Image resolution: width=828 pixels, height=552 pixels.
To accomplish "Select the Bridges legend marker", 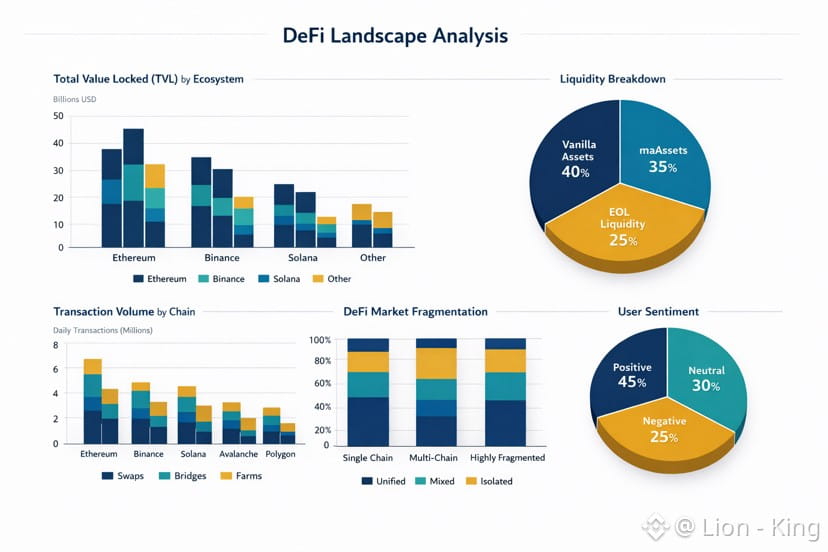I will pyautogui.click(x=164, y=475).
